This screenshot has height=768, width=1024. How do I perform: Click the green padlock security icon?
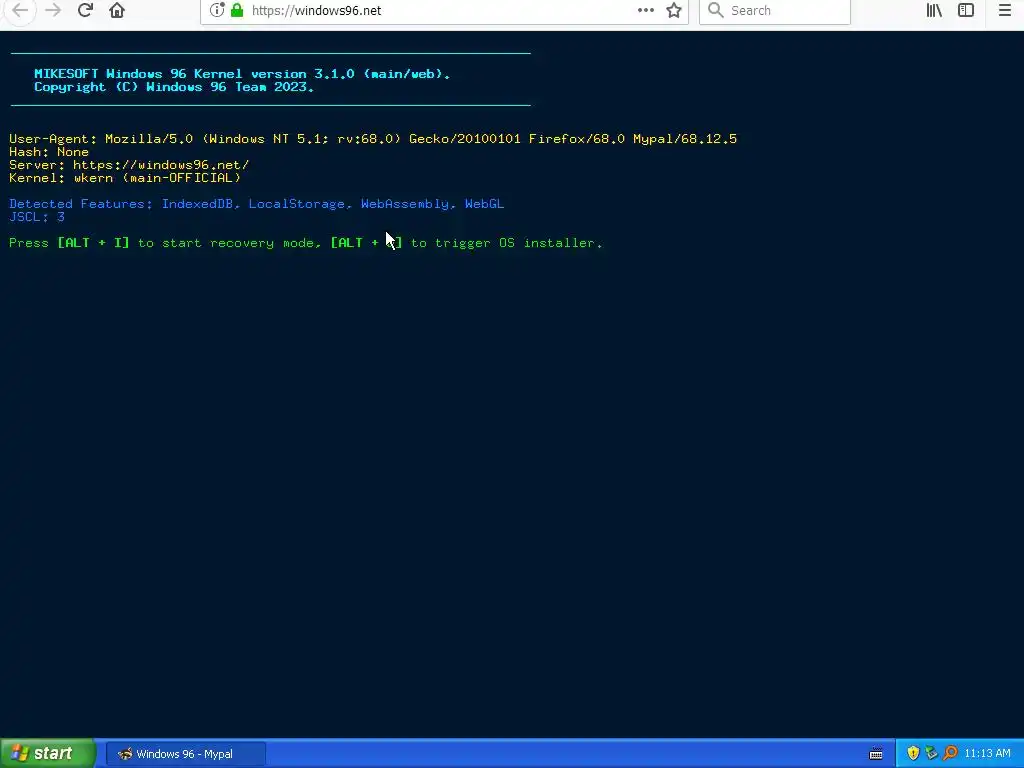237,10
